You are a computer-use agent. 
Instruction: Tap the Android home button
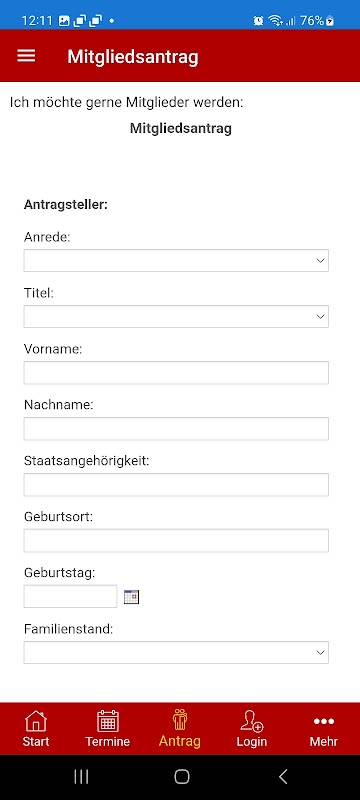tap(182, 777)
